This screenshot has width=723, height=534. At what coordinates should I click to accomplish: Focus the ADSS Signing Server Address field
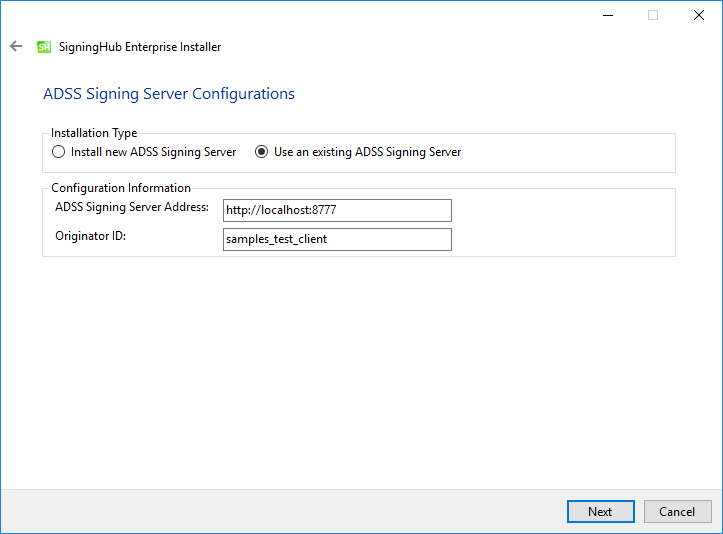337,210
